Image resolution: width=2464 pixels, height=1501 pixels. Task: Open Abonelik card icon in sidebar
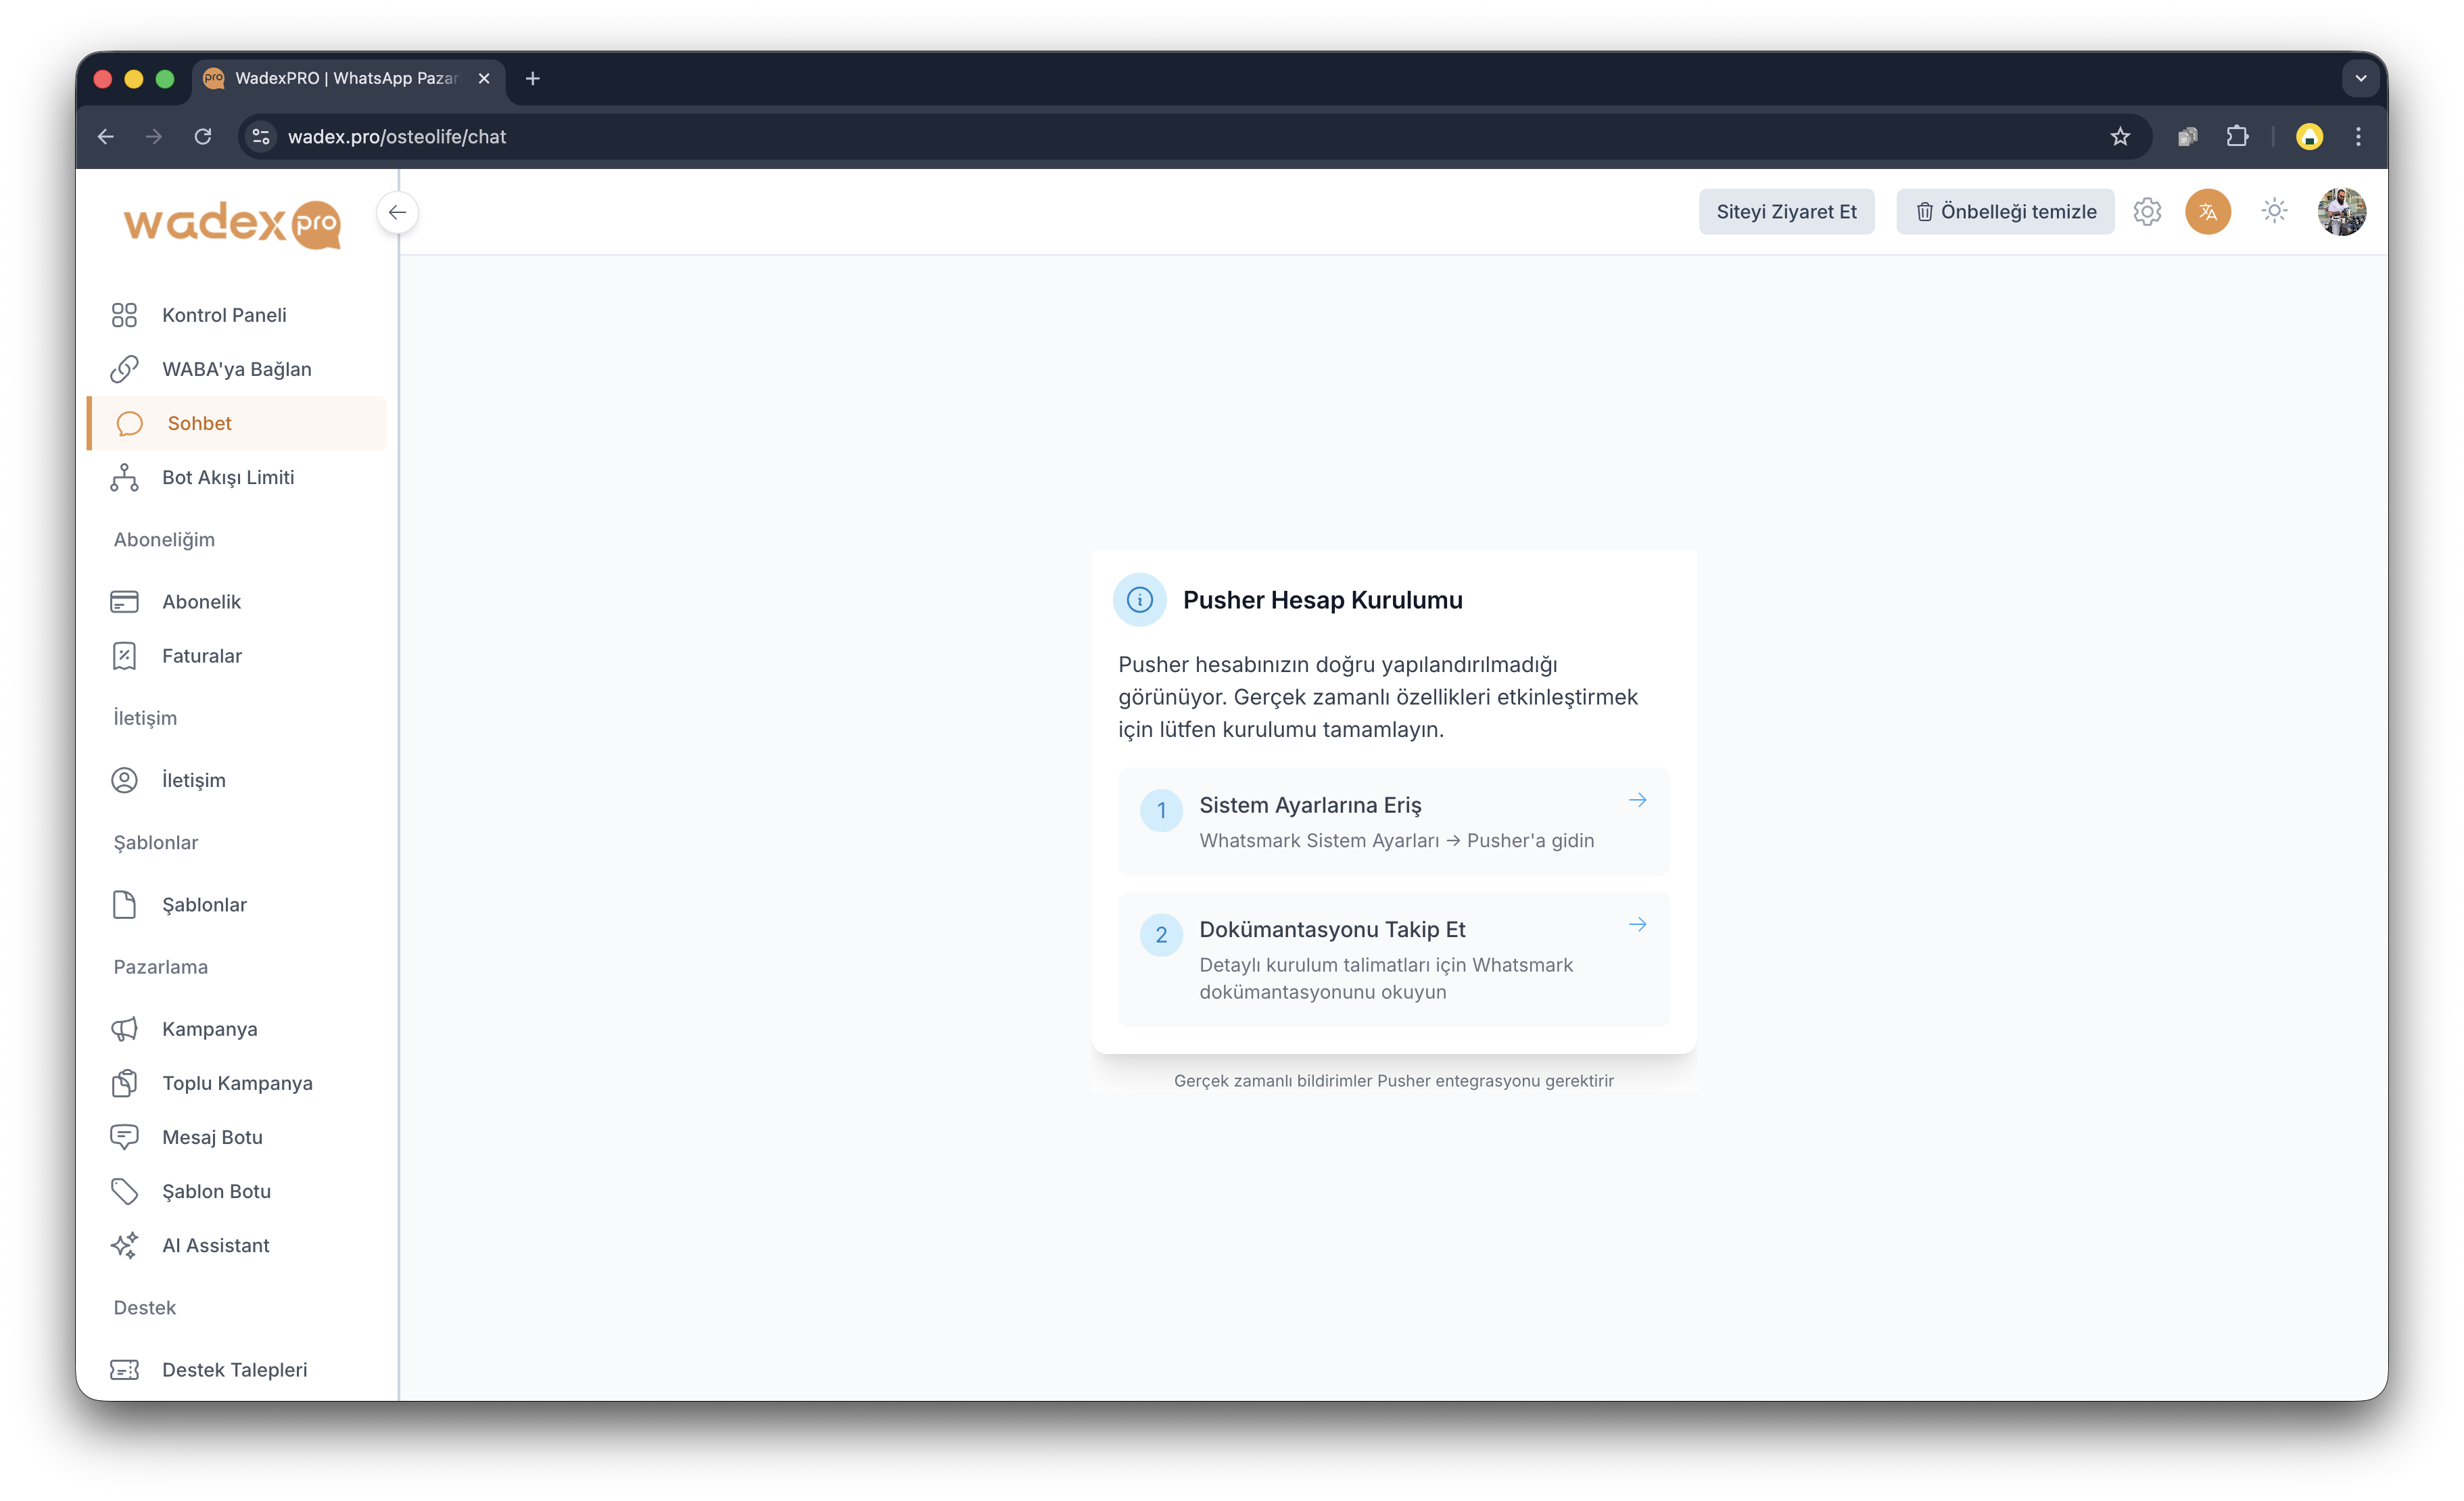click(124, 602)
